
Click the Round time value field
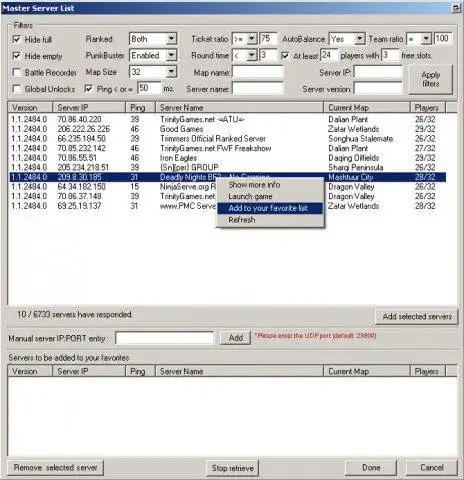coord(268,55)
